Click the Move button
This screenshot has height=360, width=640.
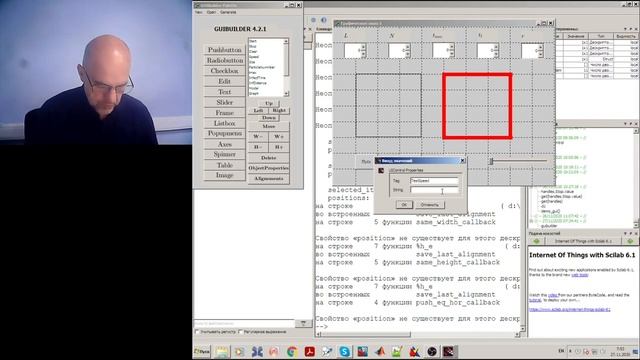[x=269, y=126]
